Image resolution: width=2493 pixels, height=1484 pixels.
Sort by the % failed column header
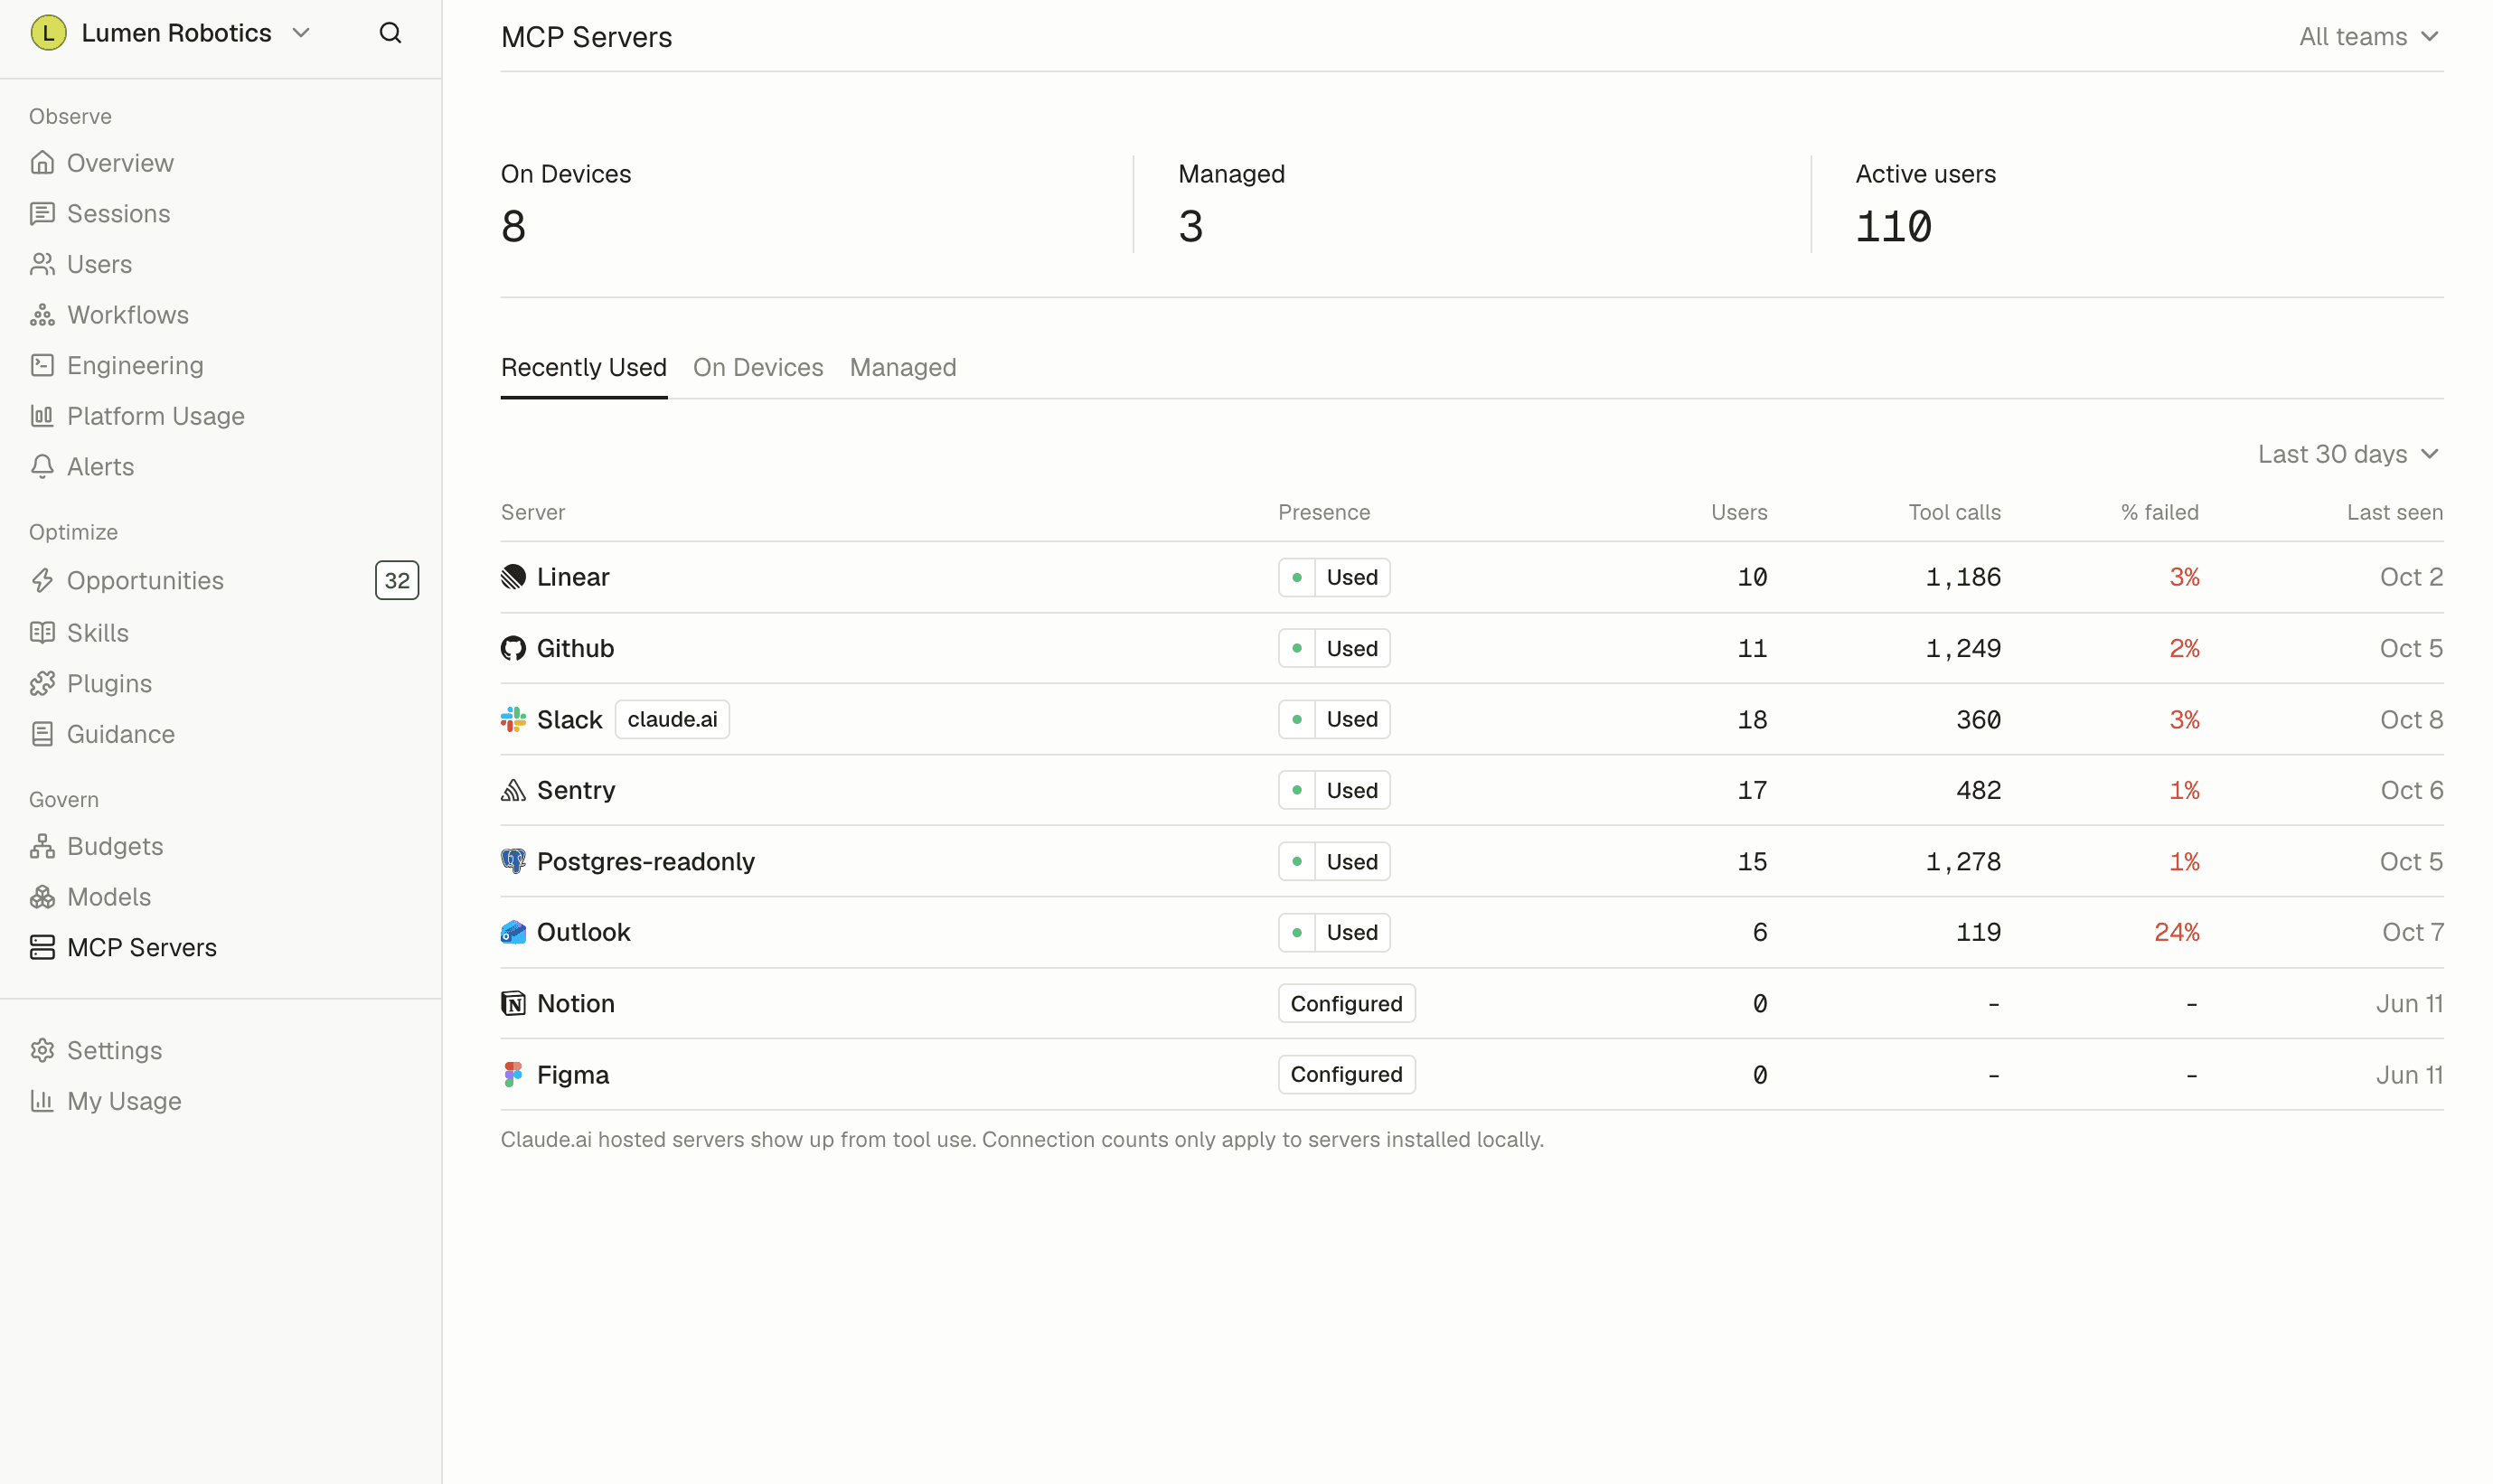click(x=2159, y=512)
